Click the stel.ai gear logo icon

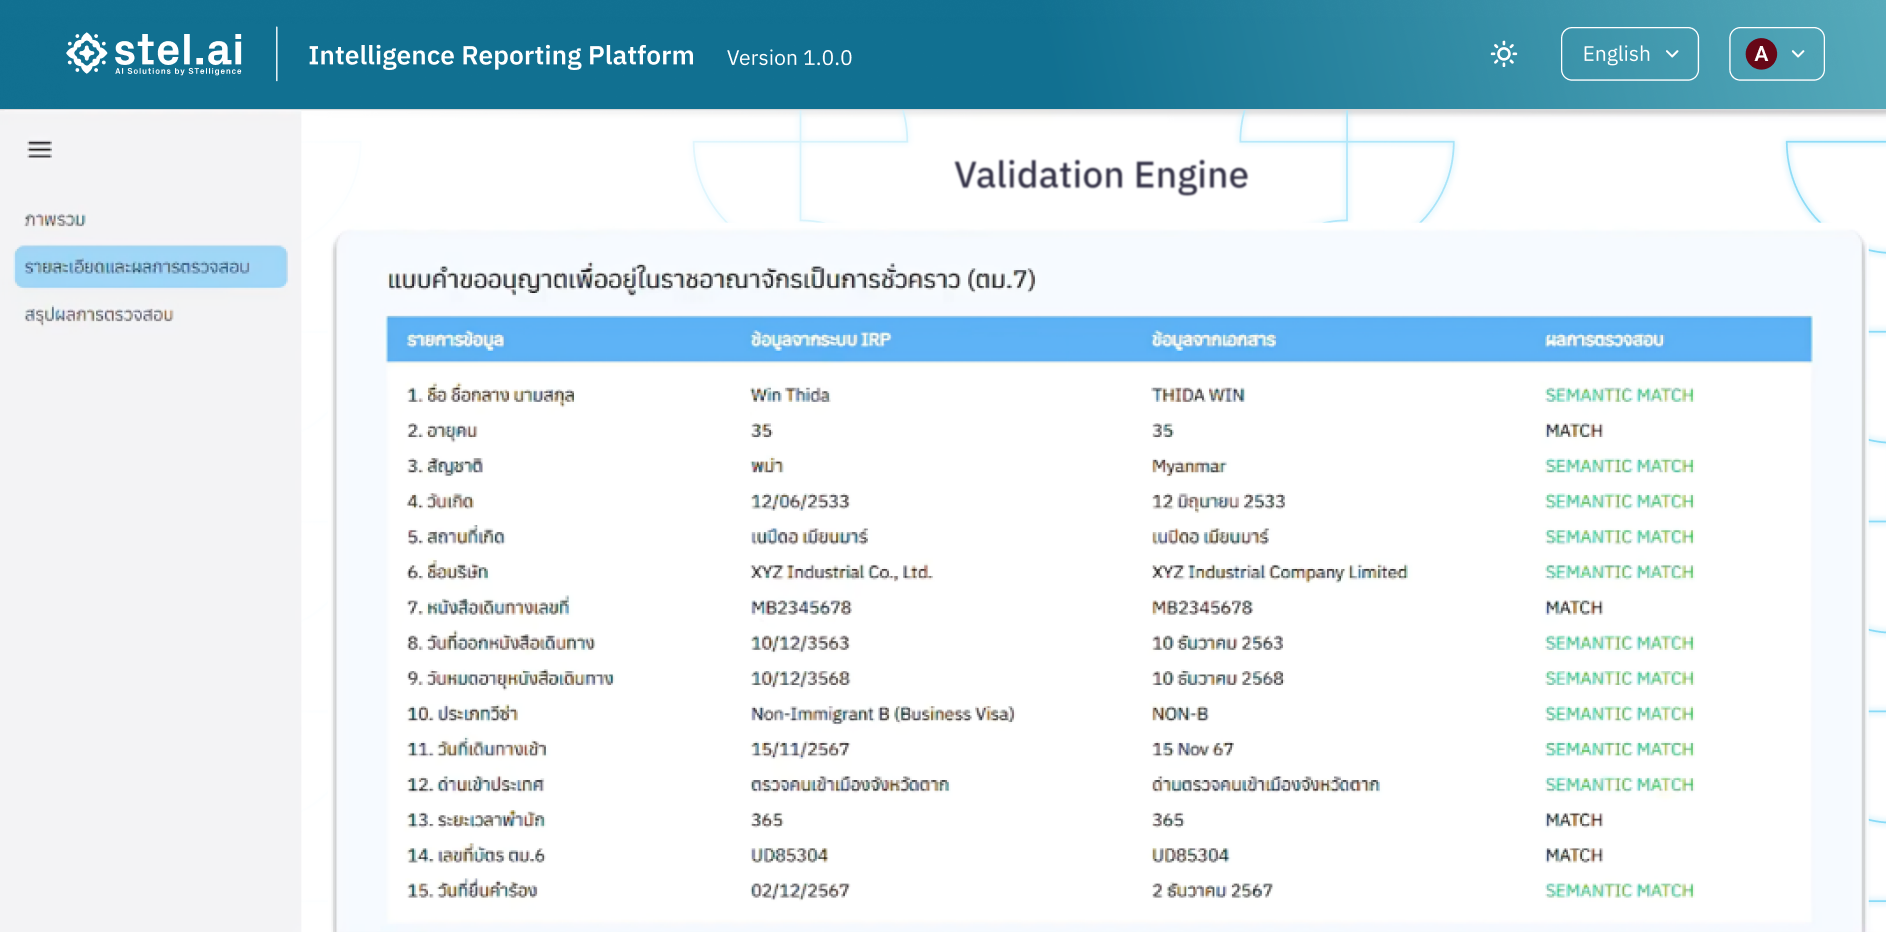87,54
